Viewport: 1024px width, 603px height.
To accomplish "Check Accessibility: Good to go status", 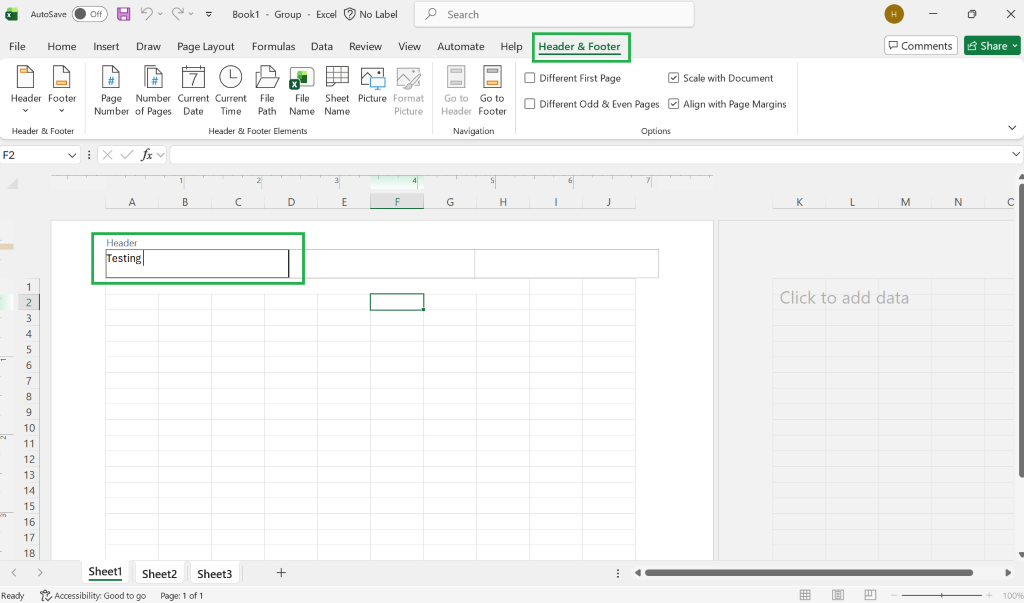I will (93, 596).
